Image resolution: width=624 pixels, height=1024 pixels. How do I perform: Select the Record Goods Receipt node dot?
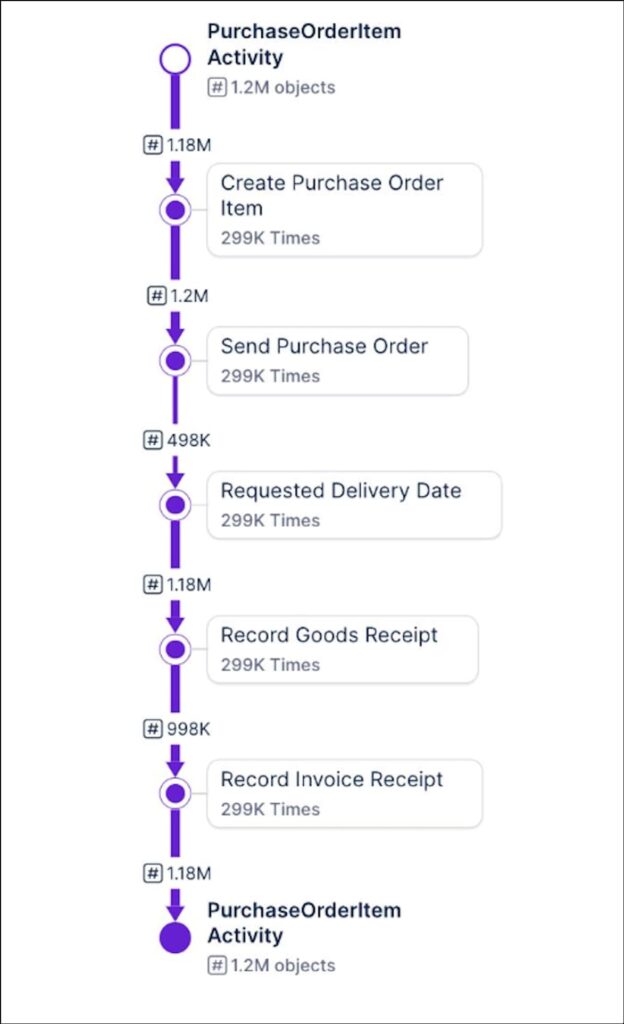coord(176,649)
